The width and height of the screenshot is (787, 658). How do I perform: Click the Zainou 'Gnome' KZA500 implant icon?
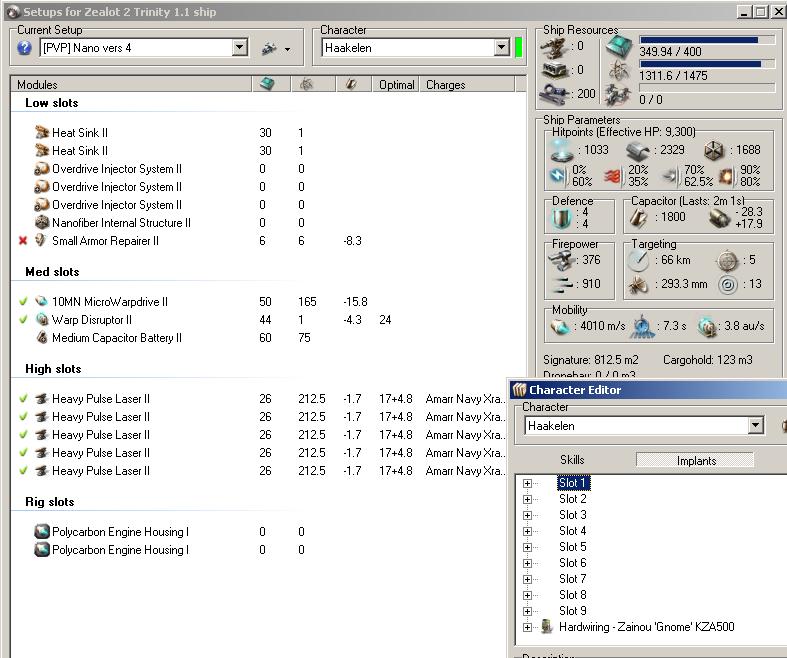(547, 627)
